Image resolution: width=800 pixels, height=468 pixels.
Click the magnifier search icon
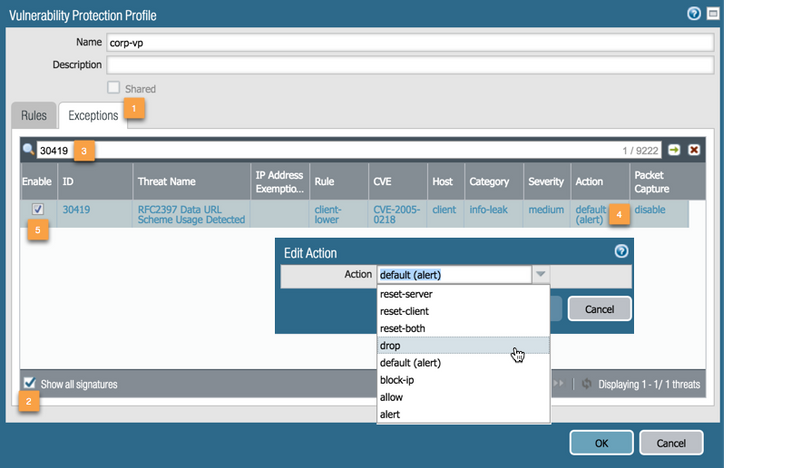[29, 151]
